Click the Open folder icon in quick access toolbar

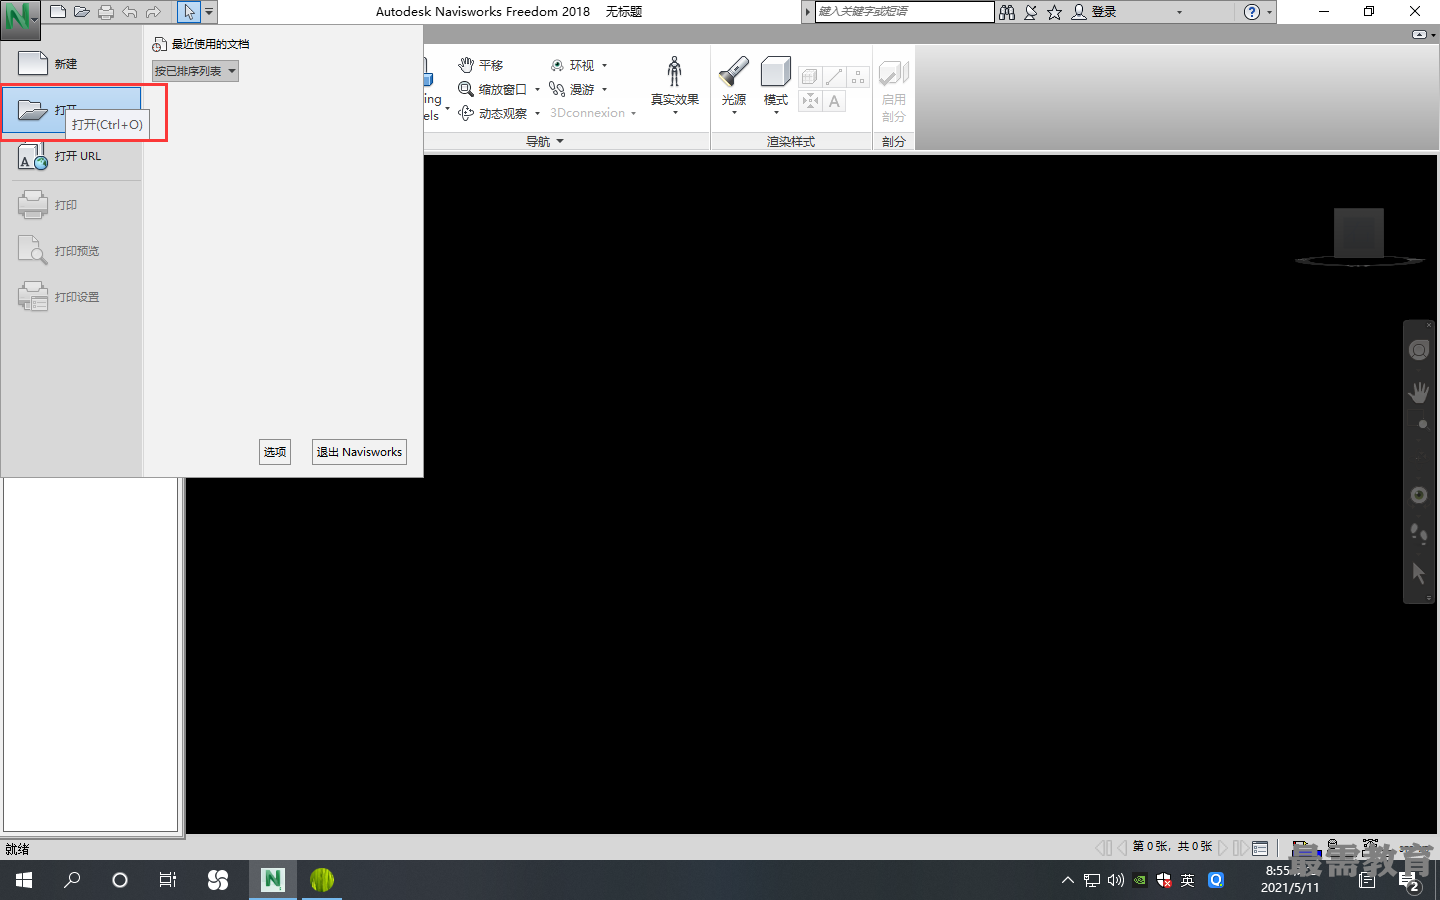(81, 12)
